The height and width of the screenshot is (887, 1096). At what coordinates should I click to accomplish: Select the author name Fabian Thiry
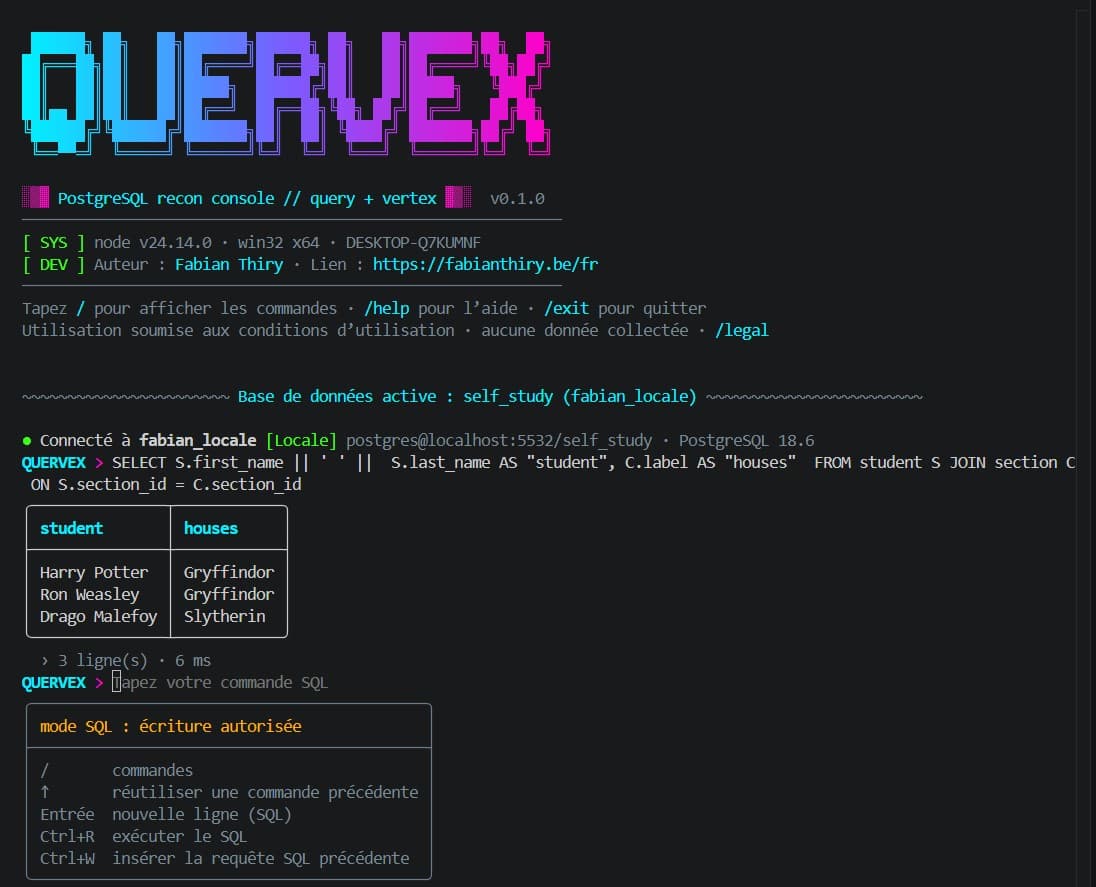pos(229,264)
